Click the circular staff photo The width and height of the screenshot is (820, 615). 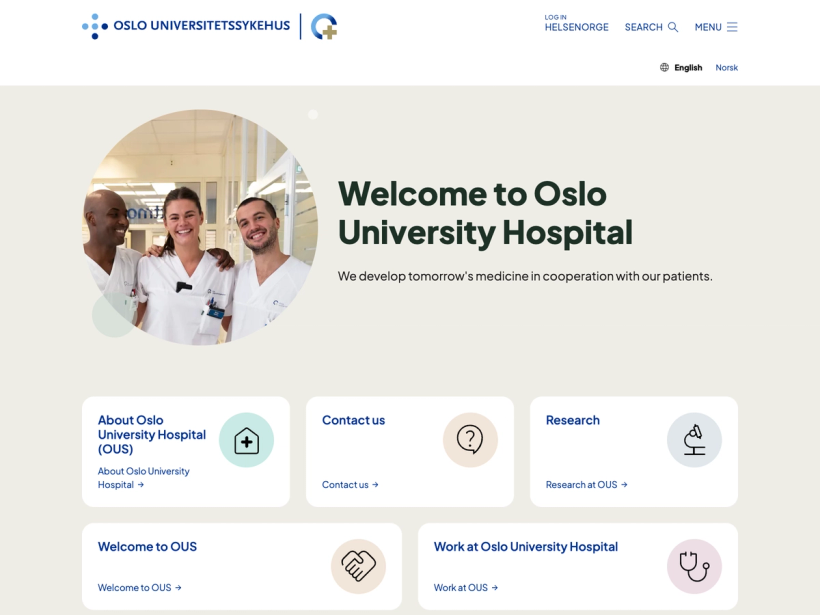(200, 227)
